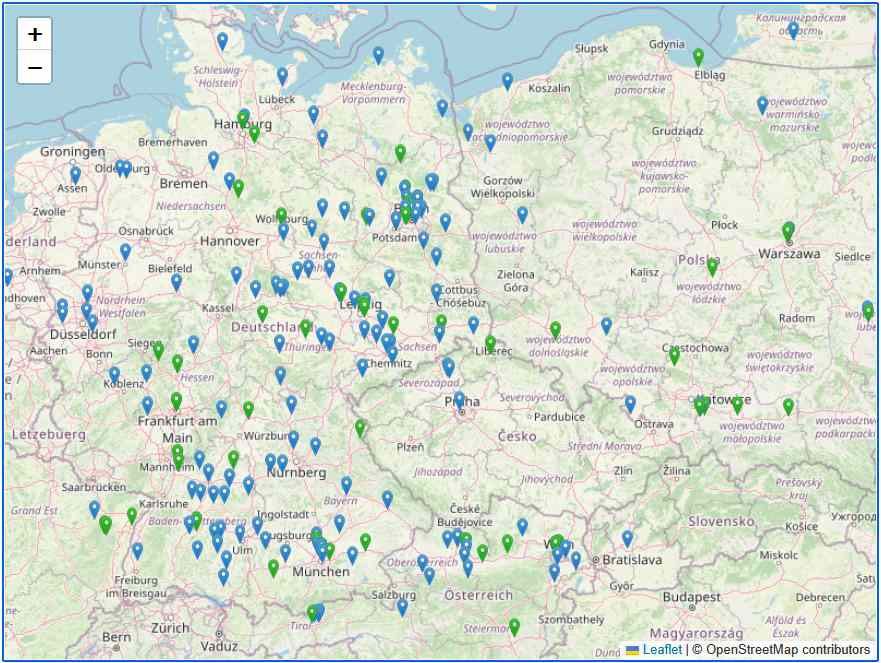Click the green marker near Plzeň border
This screenshot has width=881, height=663.
[360, 429]
